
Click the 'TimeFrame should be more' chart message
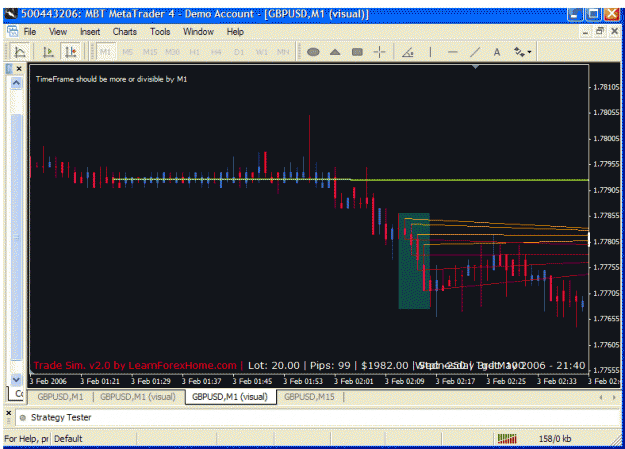(x=112, y=79)
